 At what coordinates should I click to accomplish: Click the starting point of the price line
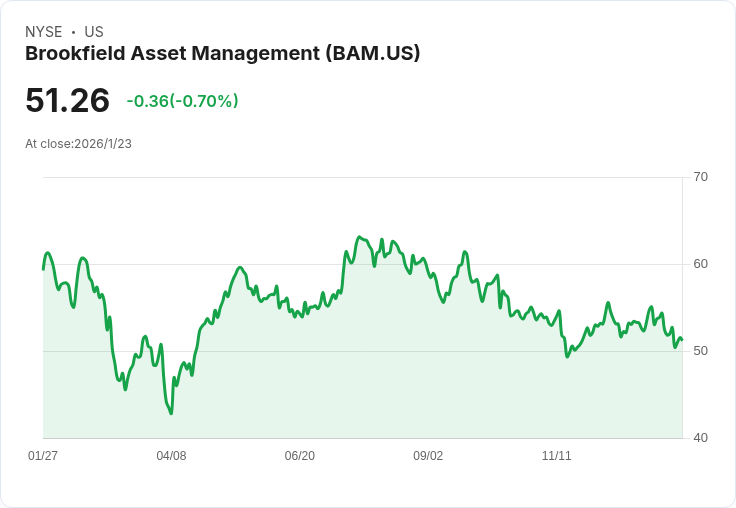(43, 269)
